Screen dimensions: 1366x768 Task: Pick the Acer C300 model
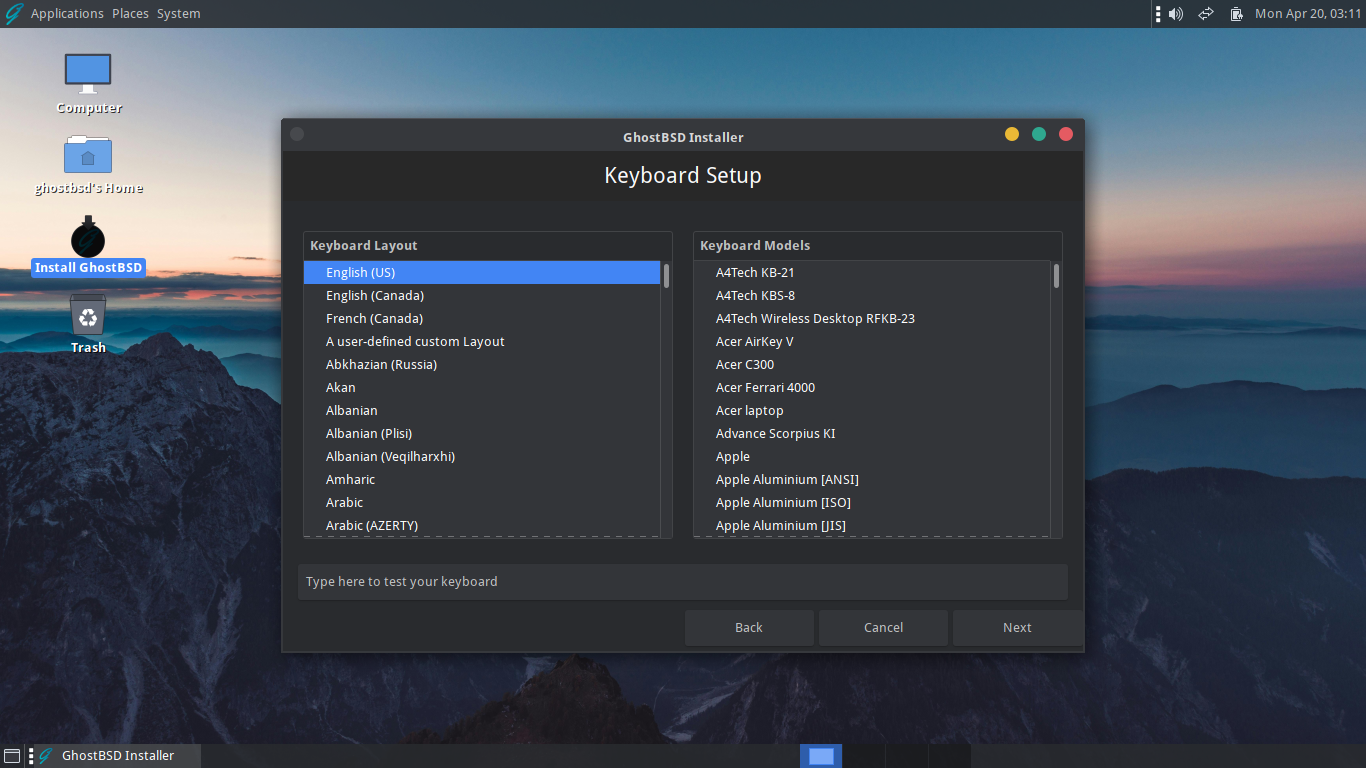point(872,365)
